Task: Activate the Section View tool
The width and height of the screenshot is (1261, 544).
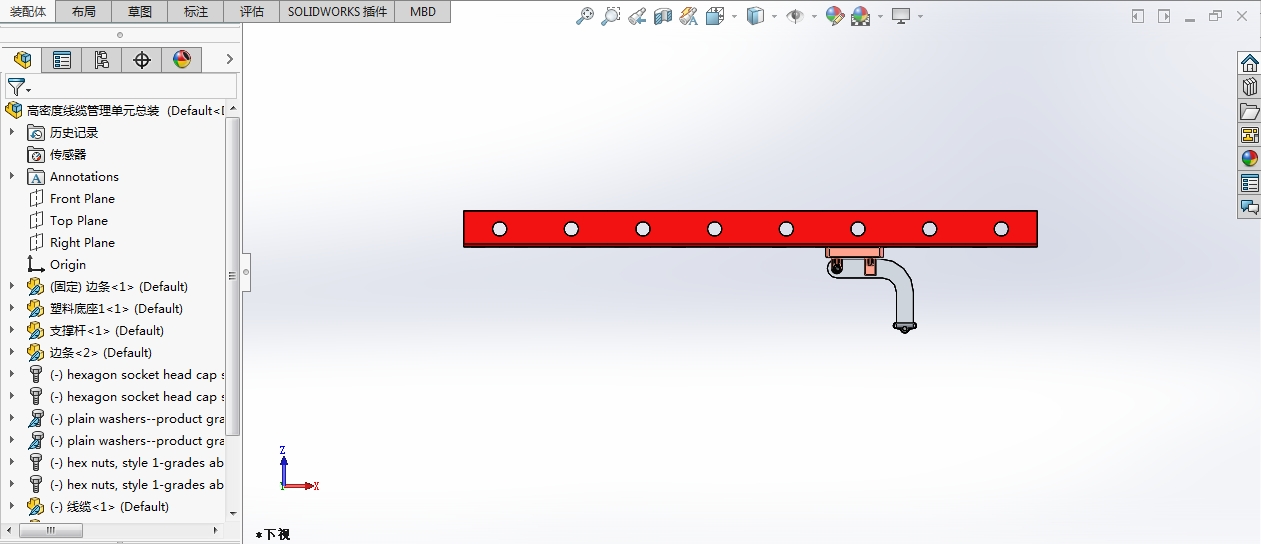Action: pos(662,16)
